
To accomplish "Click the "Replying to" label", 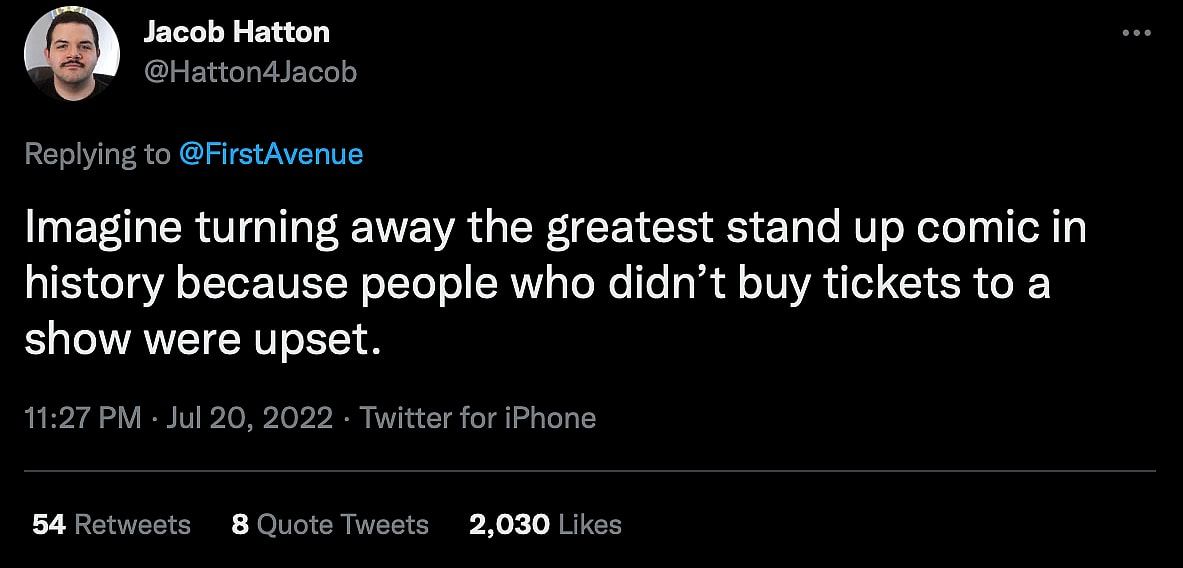I will (97, 154).
